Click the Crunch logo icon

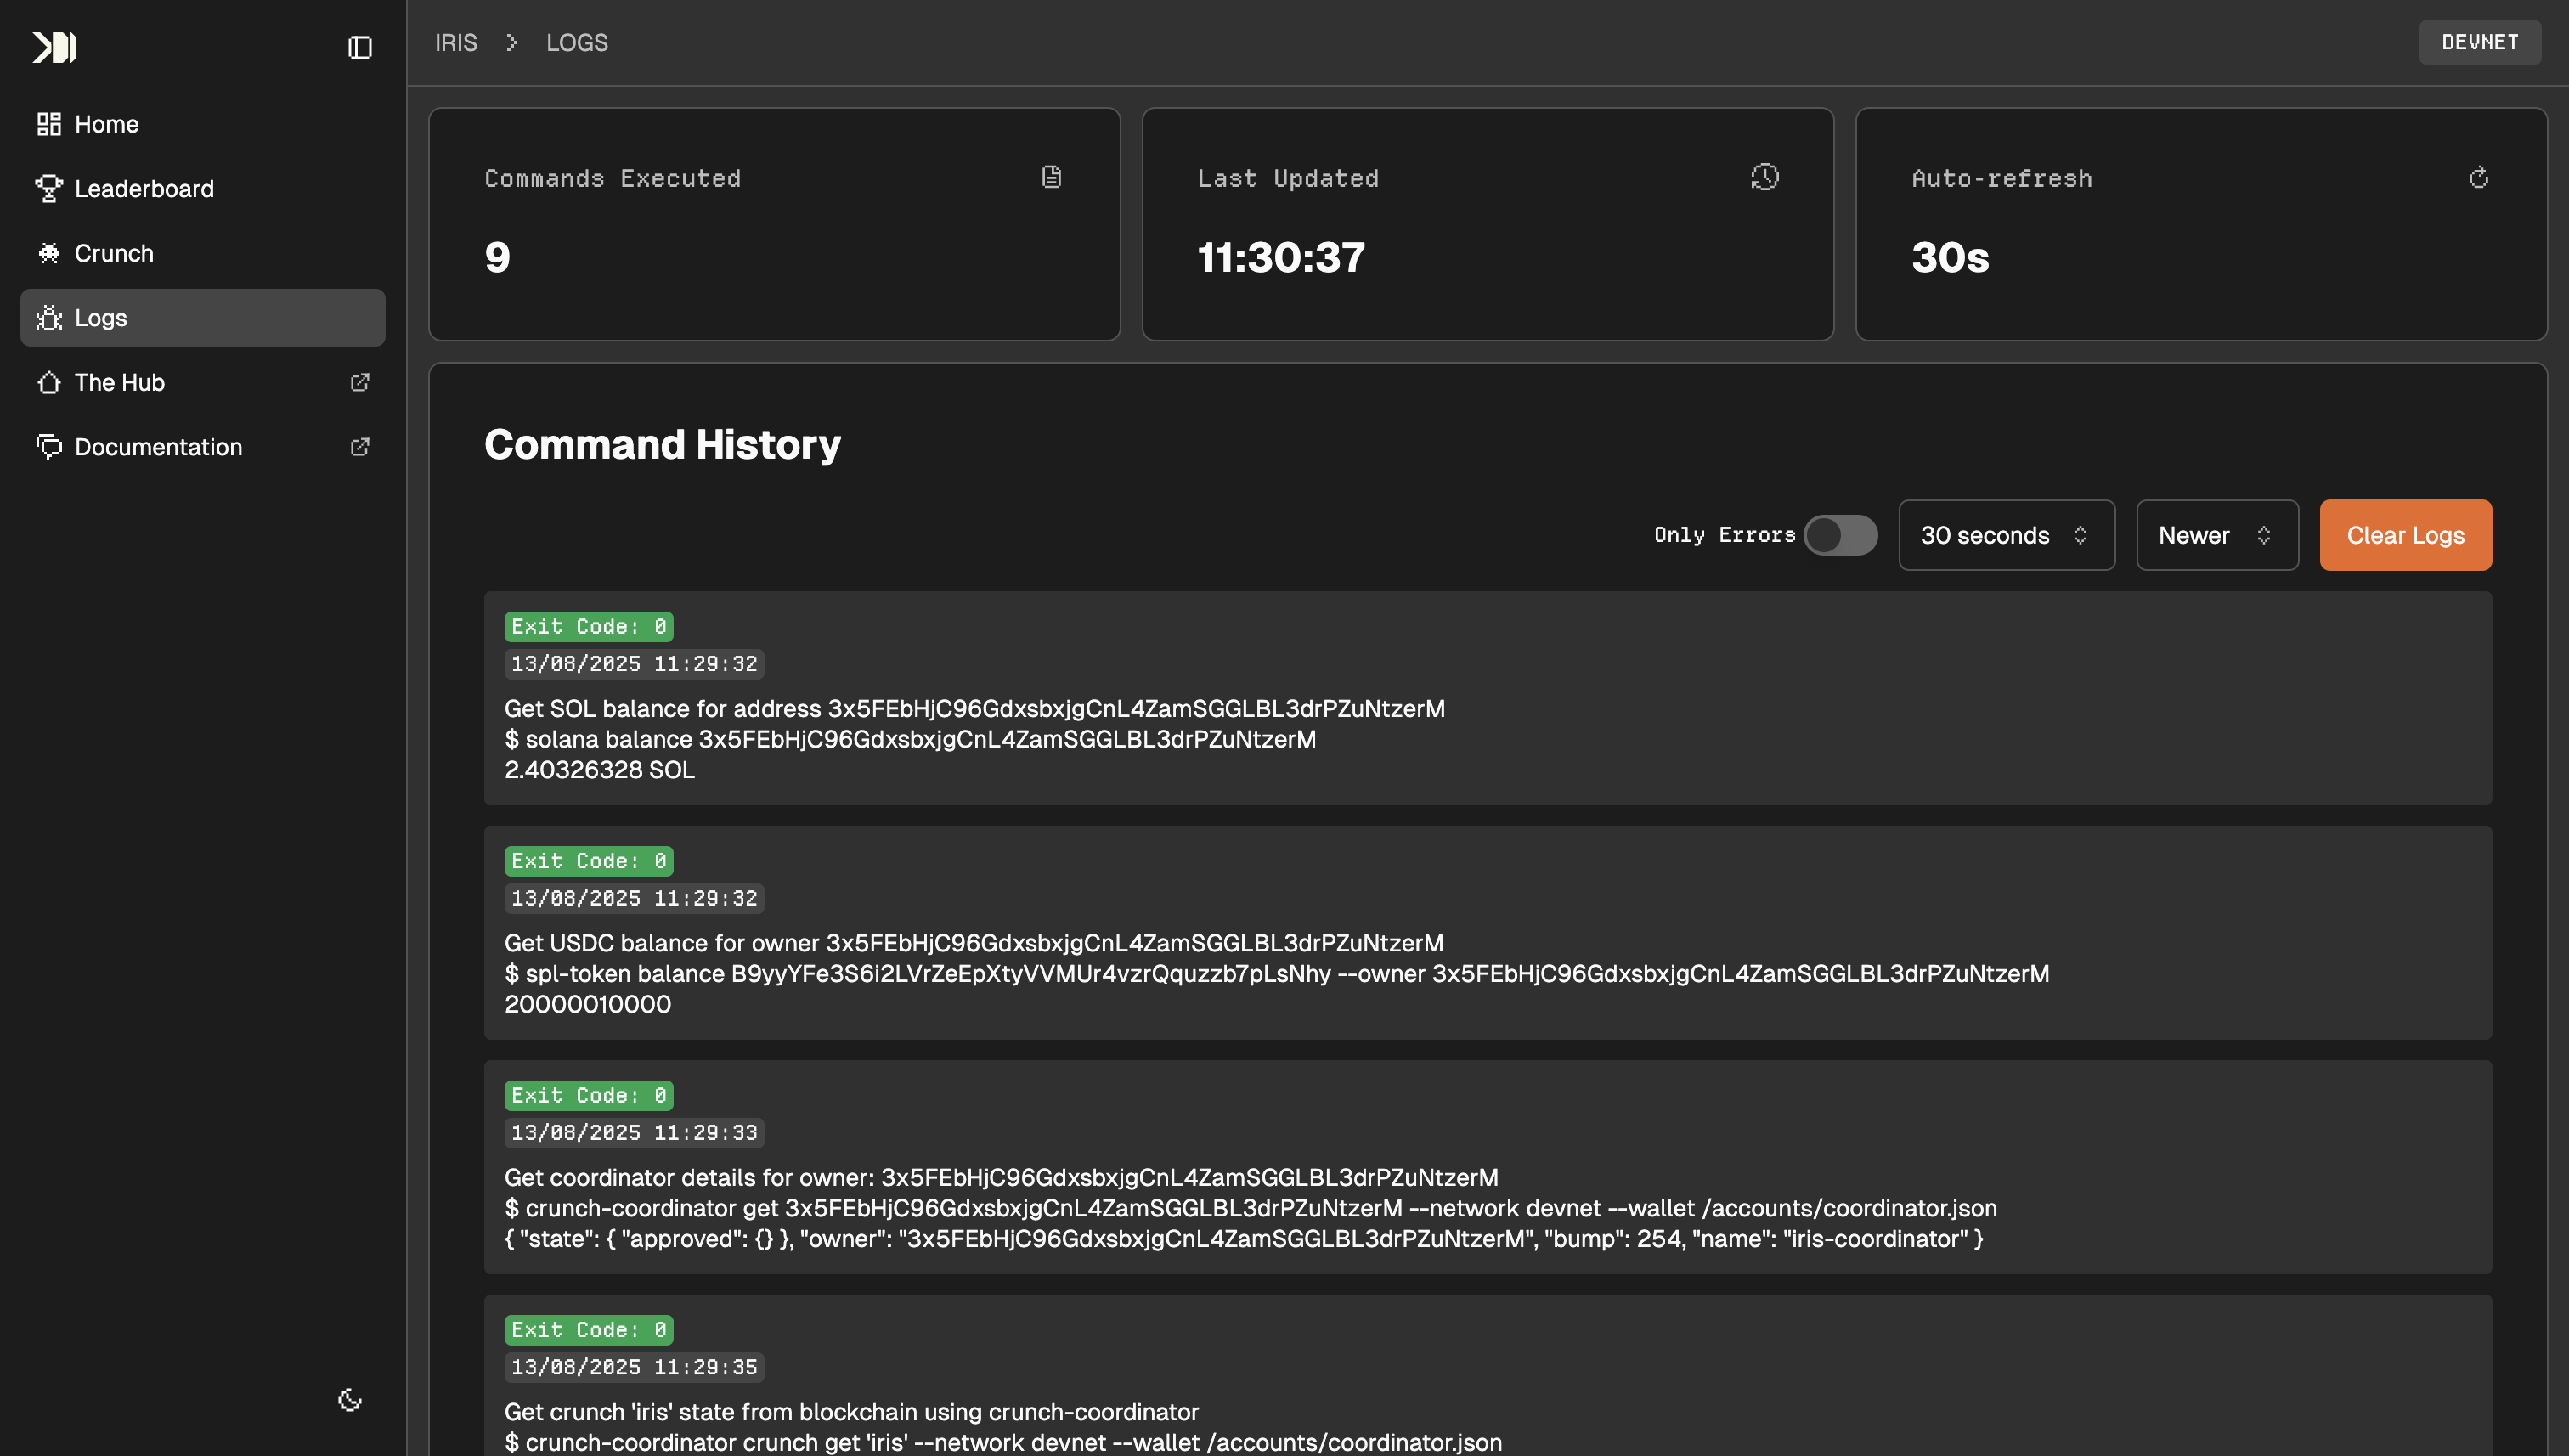coord(54,47)
